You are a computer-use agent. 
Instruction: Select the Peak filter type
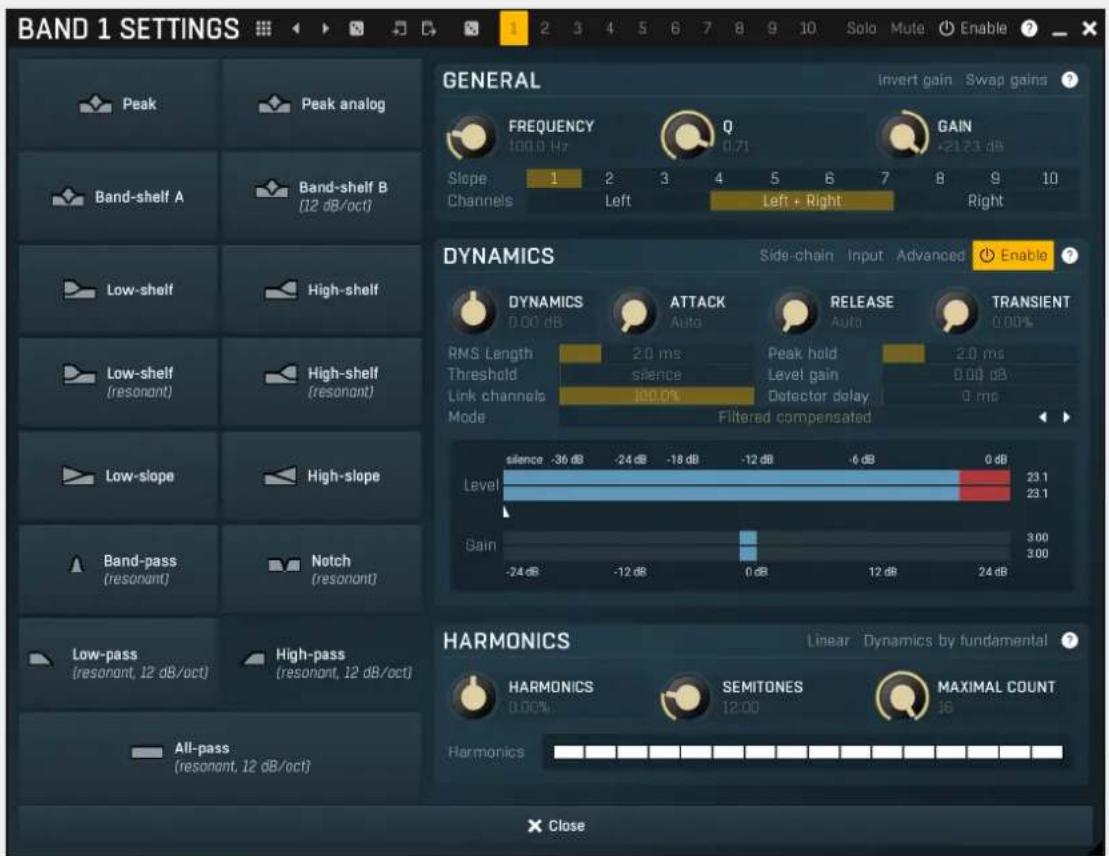coord(118,104)
